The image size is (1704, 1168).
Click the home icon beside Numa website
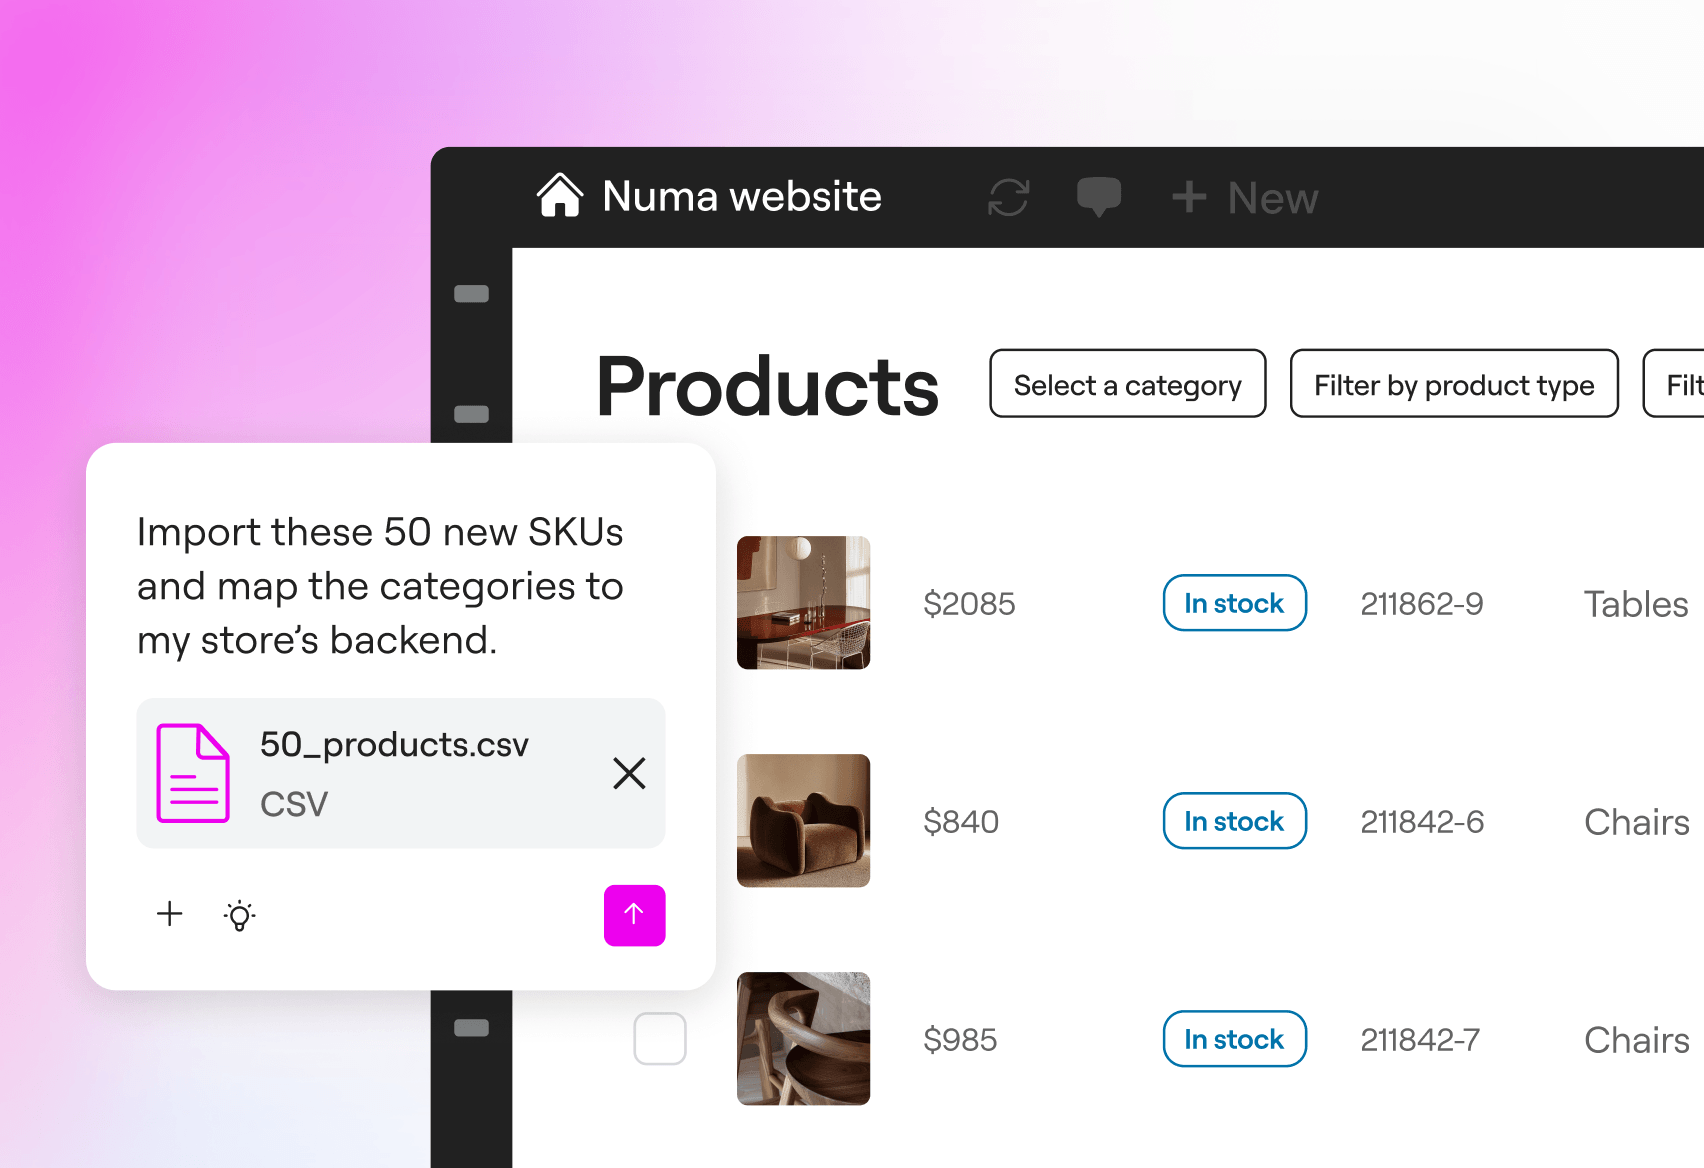(560, 196)
